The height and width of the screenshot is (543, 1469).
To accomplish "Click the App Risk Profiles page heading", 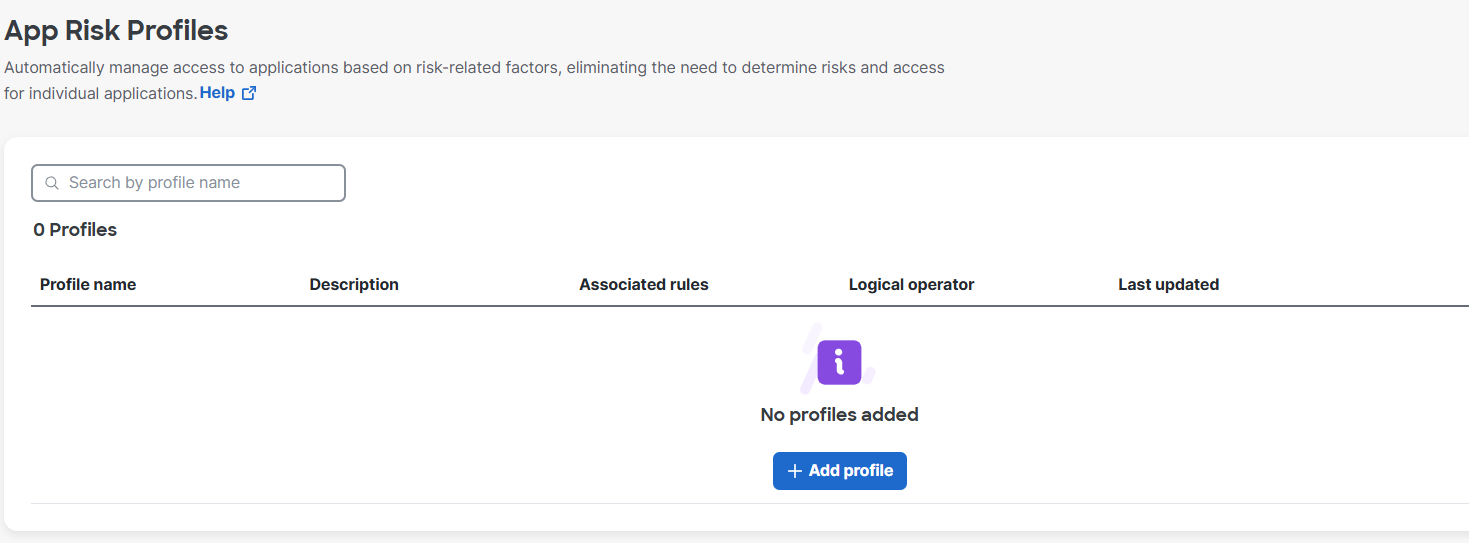I will 116,31.
